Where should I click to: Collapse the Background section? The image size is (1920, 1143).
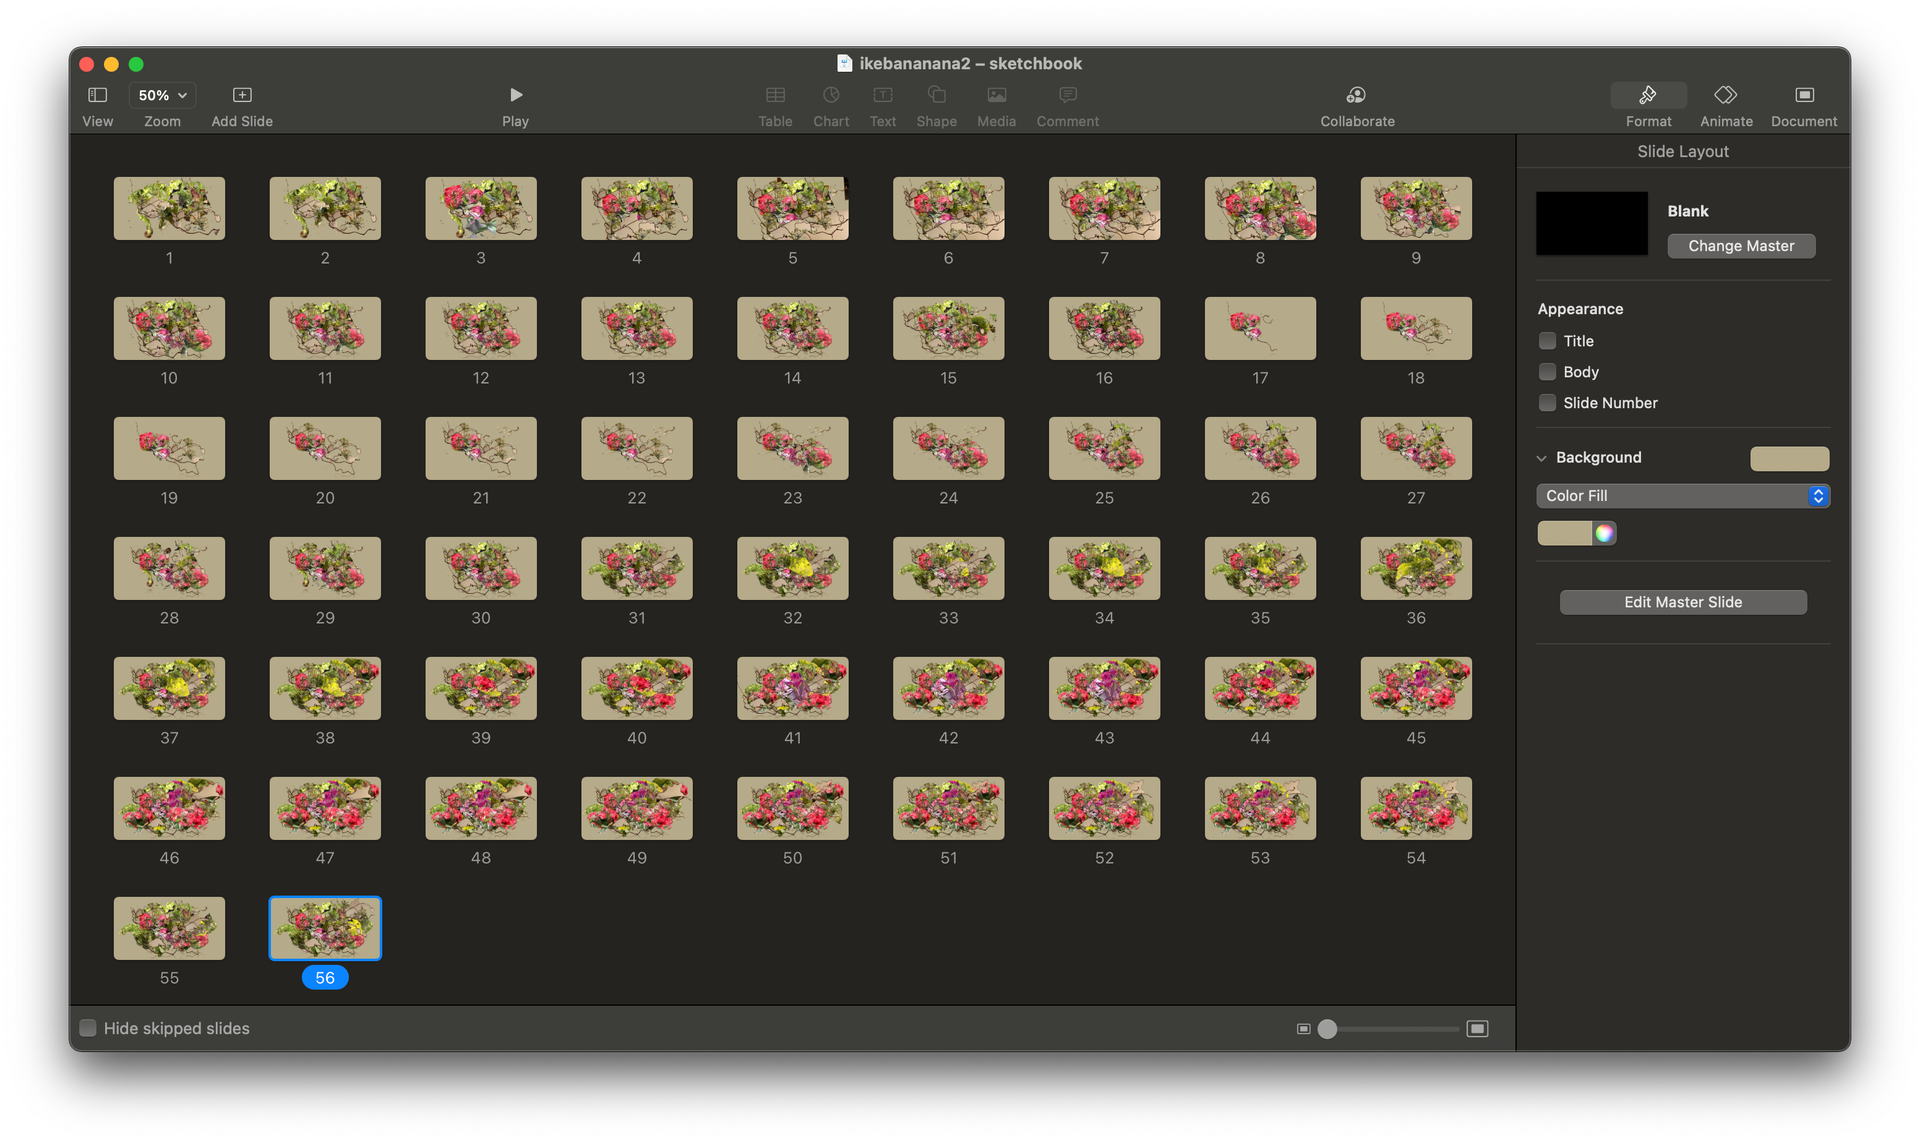point(1541,458)
